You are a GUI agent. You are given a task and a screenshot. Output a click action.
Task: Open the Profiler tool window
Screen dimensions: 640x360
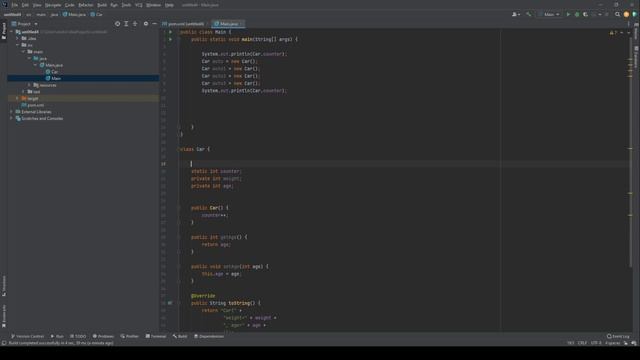(129, 336)
